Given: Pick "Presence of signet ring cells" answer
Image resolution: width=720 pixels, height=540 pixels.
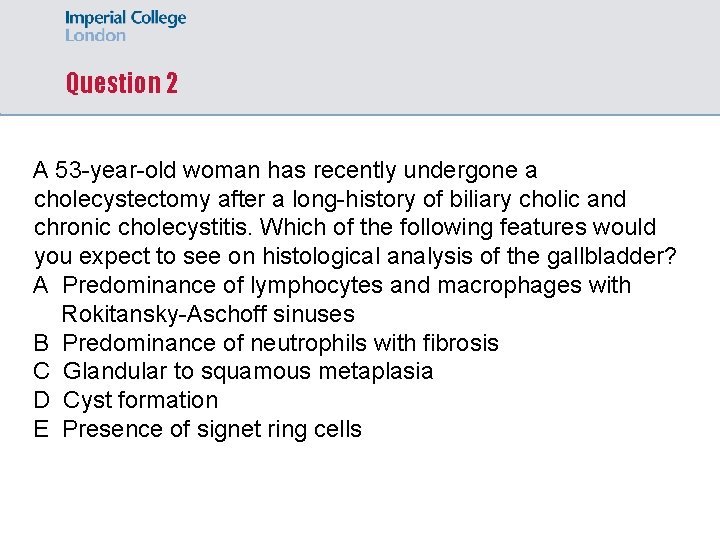Looking at the screenshot, I should click(x=212, y=430).
